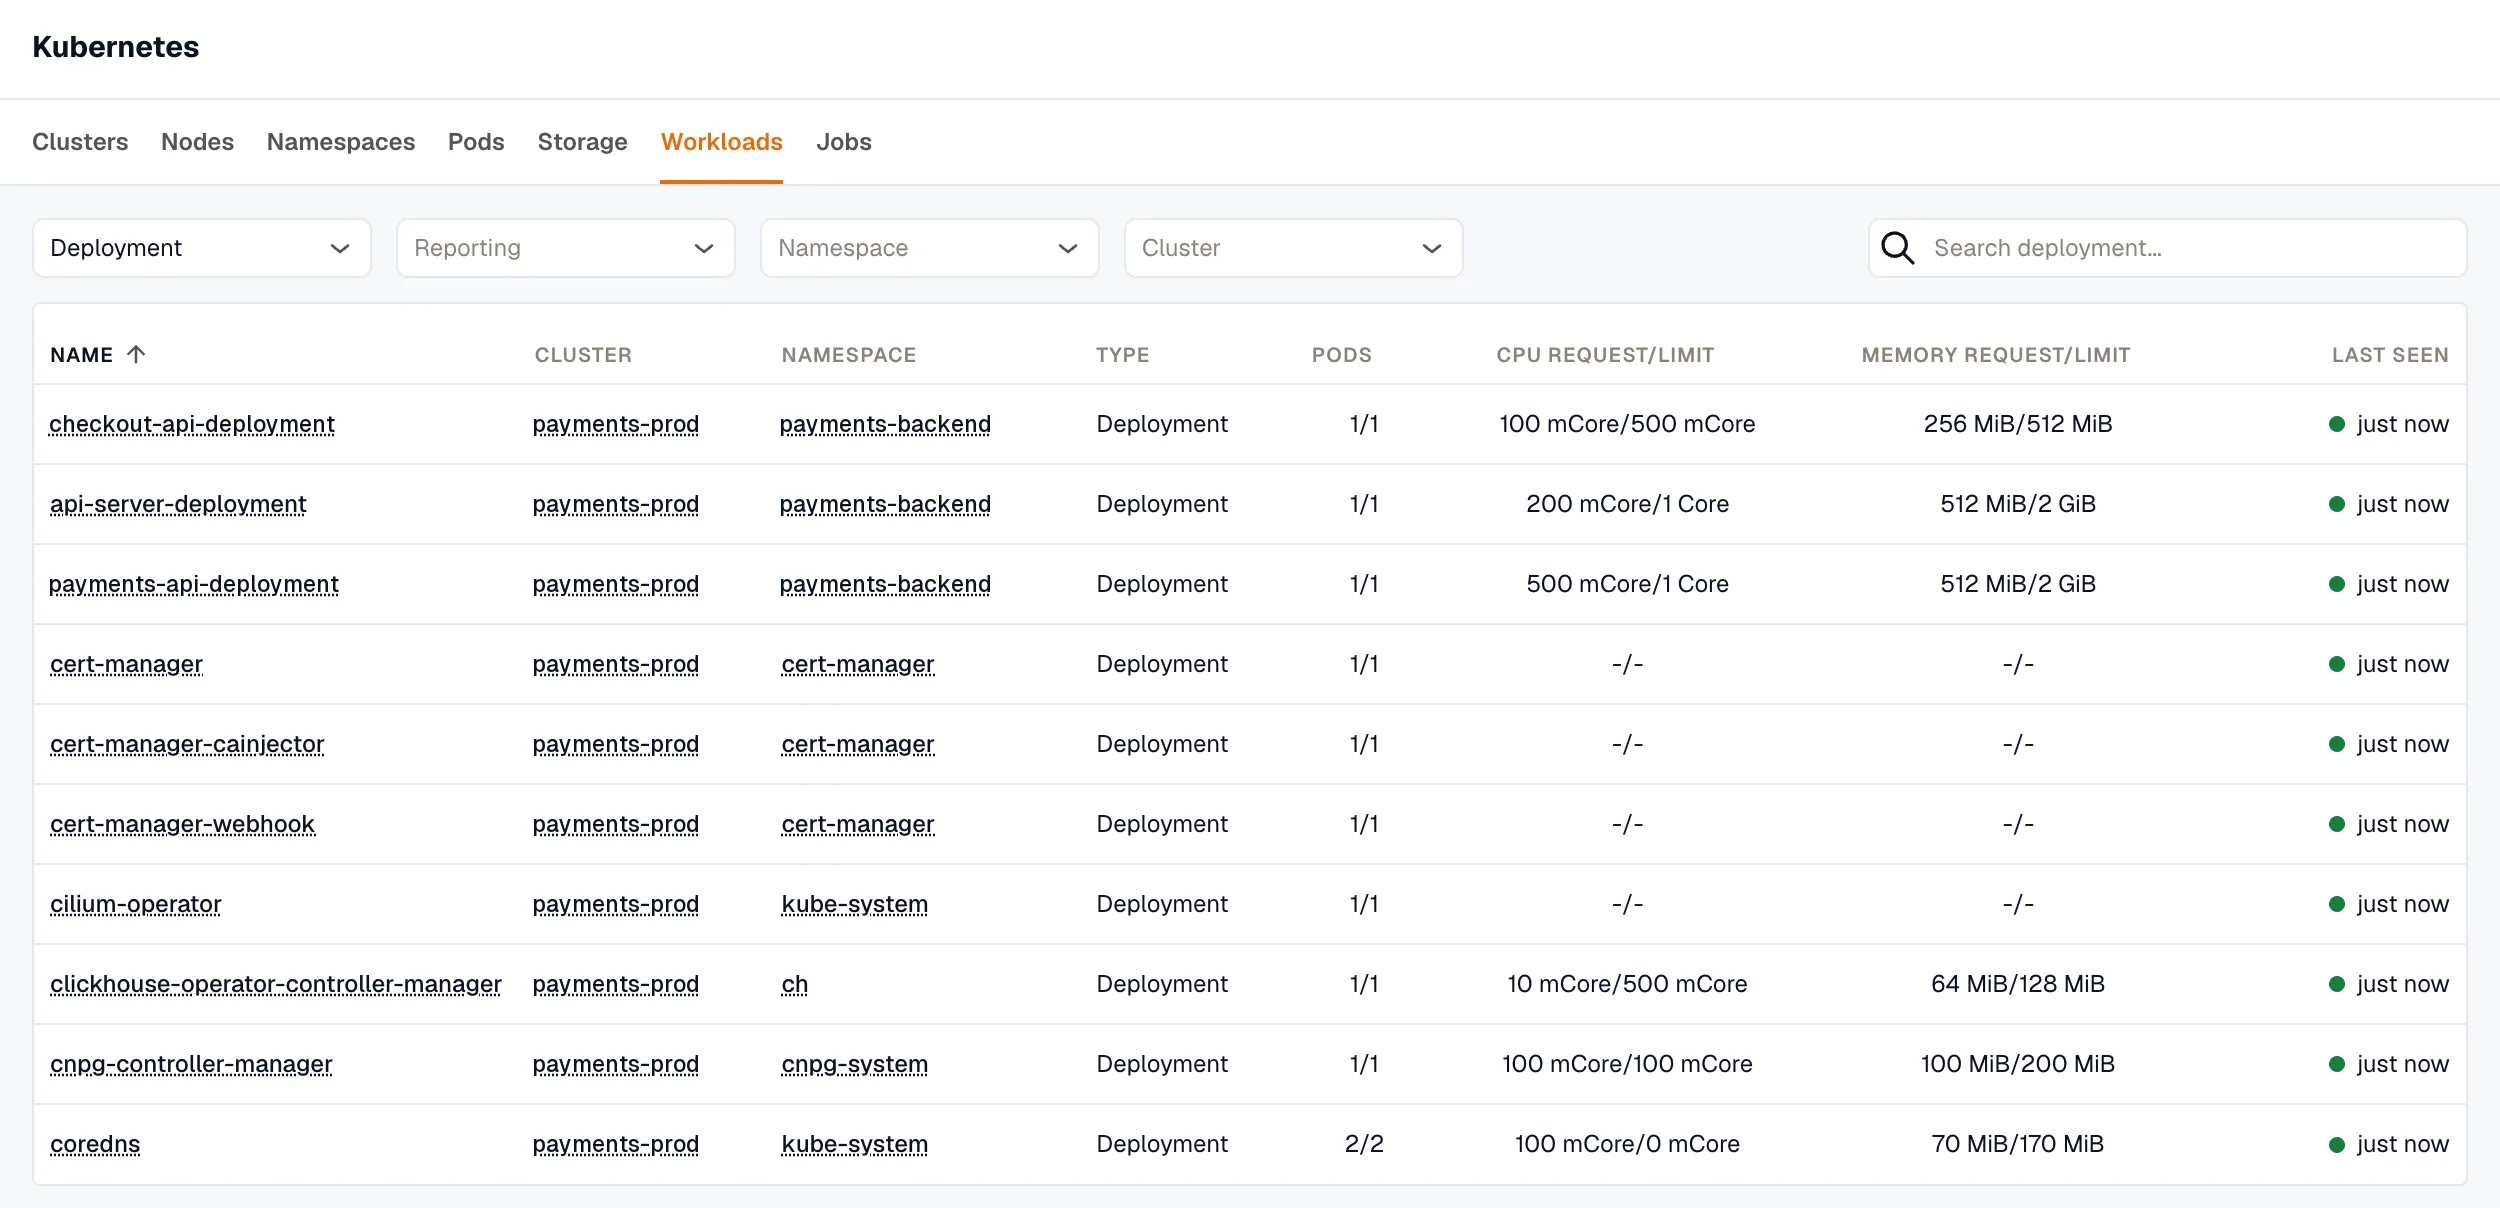The width and height of the screenshot is (2500, 1208).
Task: Open cilium-operator deployment link
Action: tap(136, 904)
